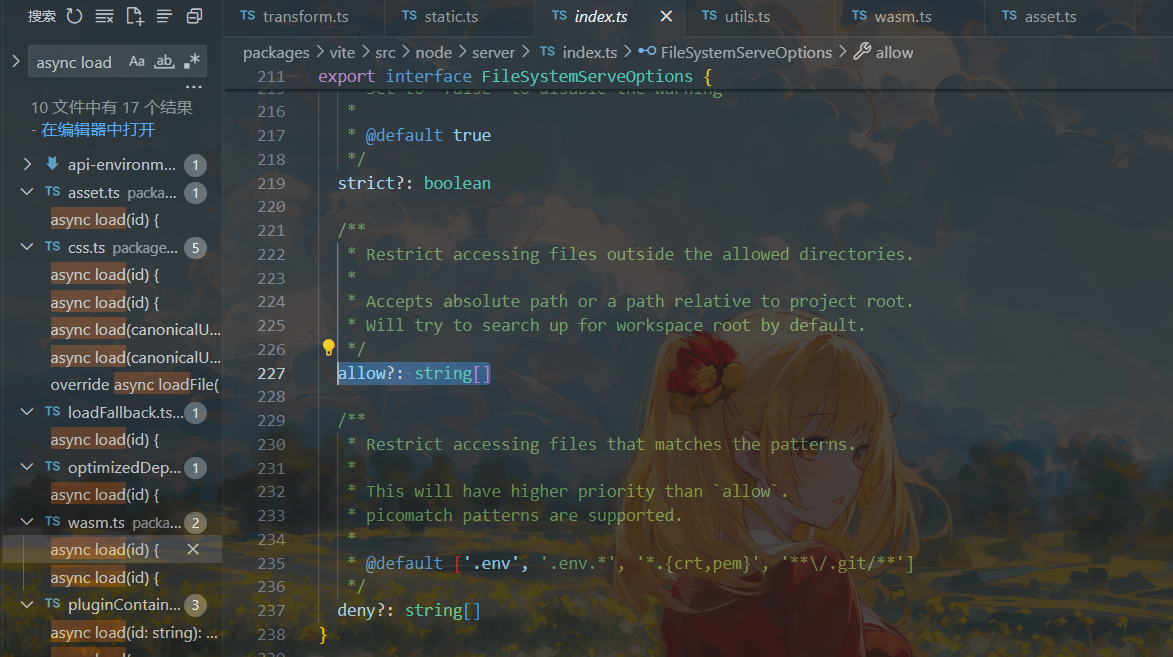The height and width of the screenshot is (657, 1173).
Task: Open the 'allow' breadcrumb symbol
Action: coord(883,52)
